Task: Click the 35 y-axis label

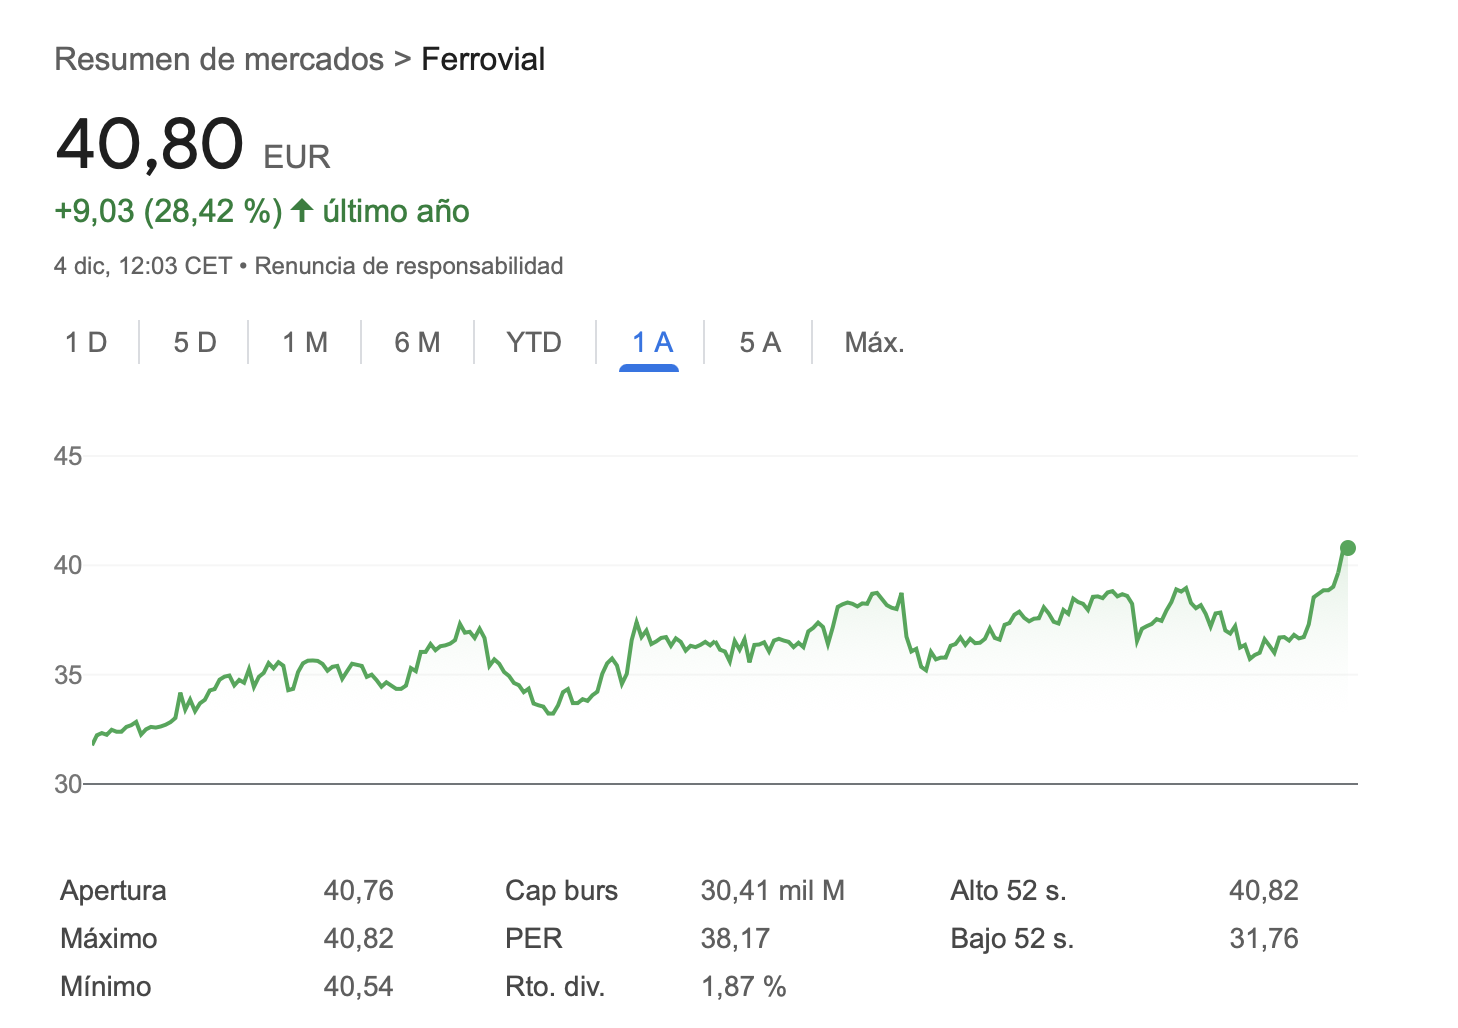Action: point(68,675)
